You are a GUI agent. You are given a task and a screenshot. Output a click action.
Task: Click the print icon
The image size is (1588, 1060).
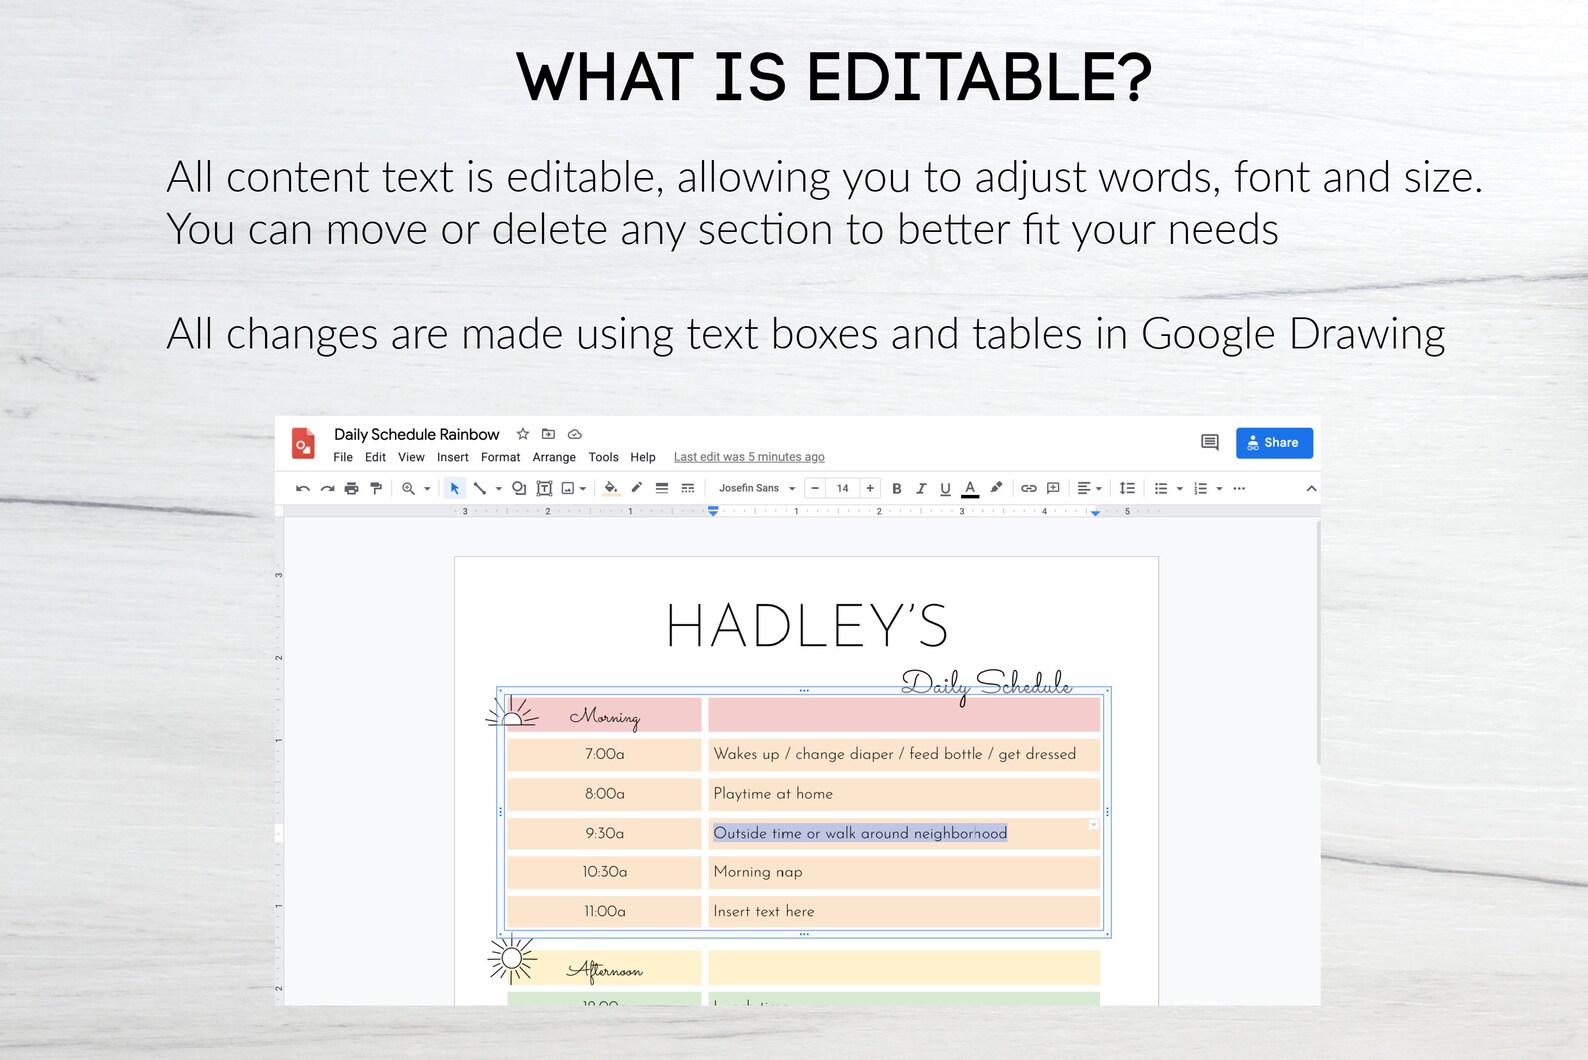[x=351, y=488]
